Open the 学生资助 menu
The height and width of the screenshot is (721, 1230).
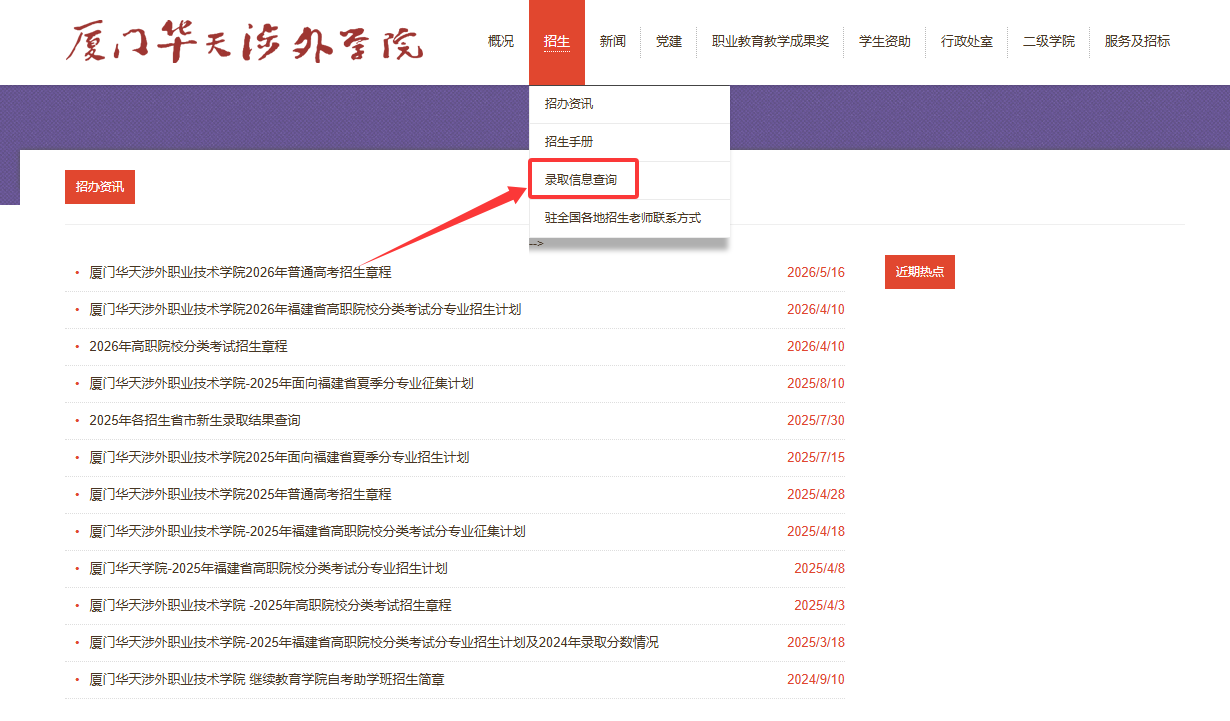(x=885, y=41)
